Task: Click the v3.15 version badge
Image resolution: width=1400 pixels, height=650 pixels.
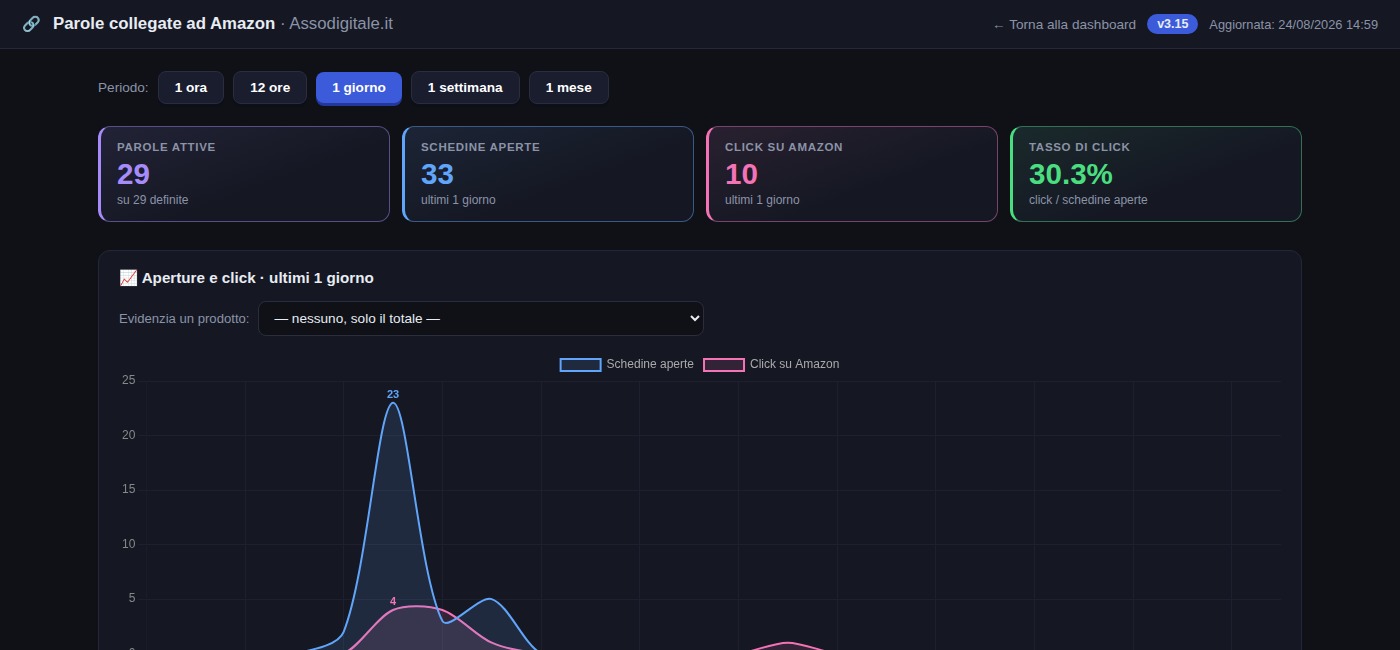Action: tap(1172, 24)
